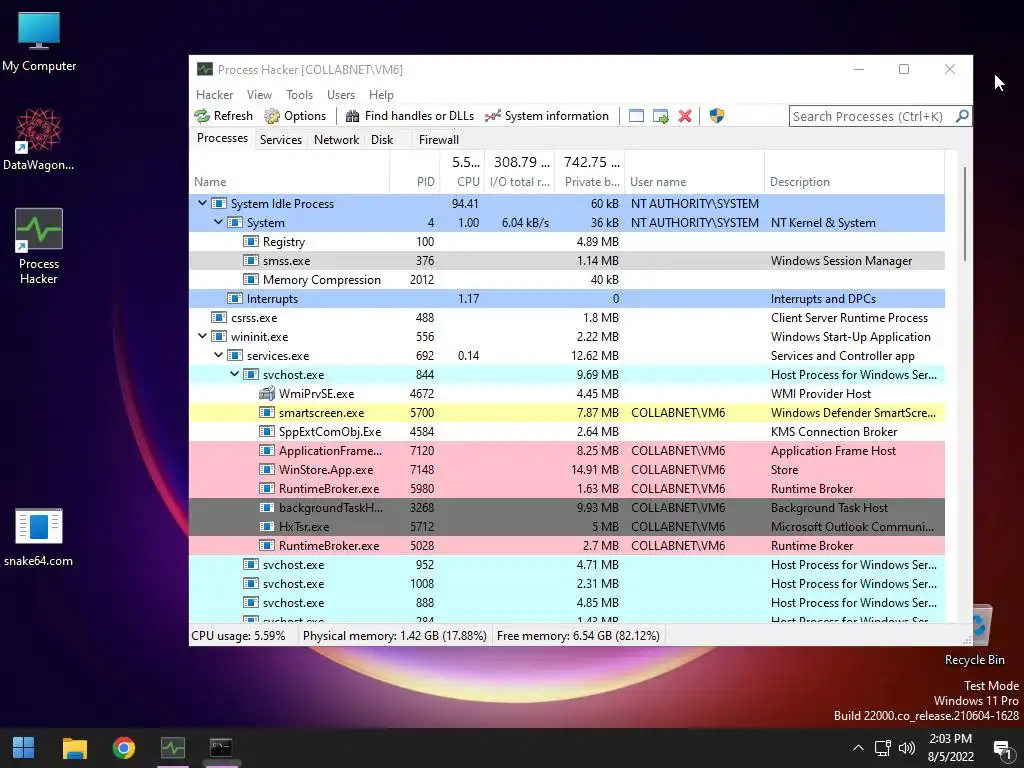Open the notification center icon
This screenshot has width=1024, height=768.
[1001, 748]
